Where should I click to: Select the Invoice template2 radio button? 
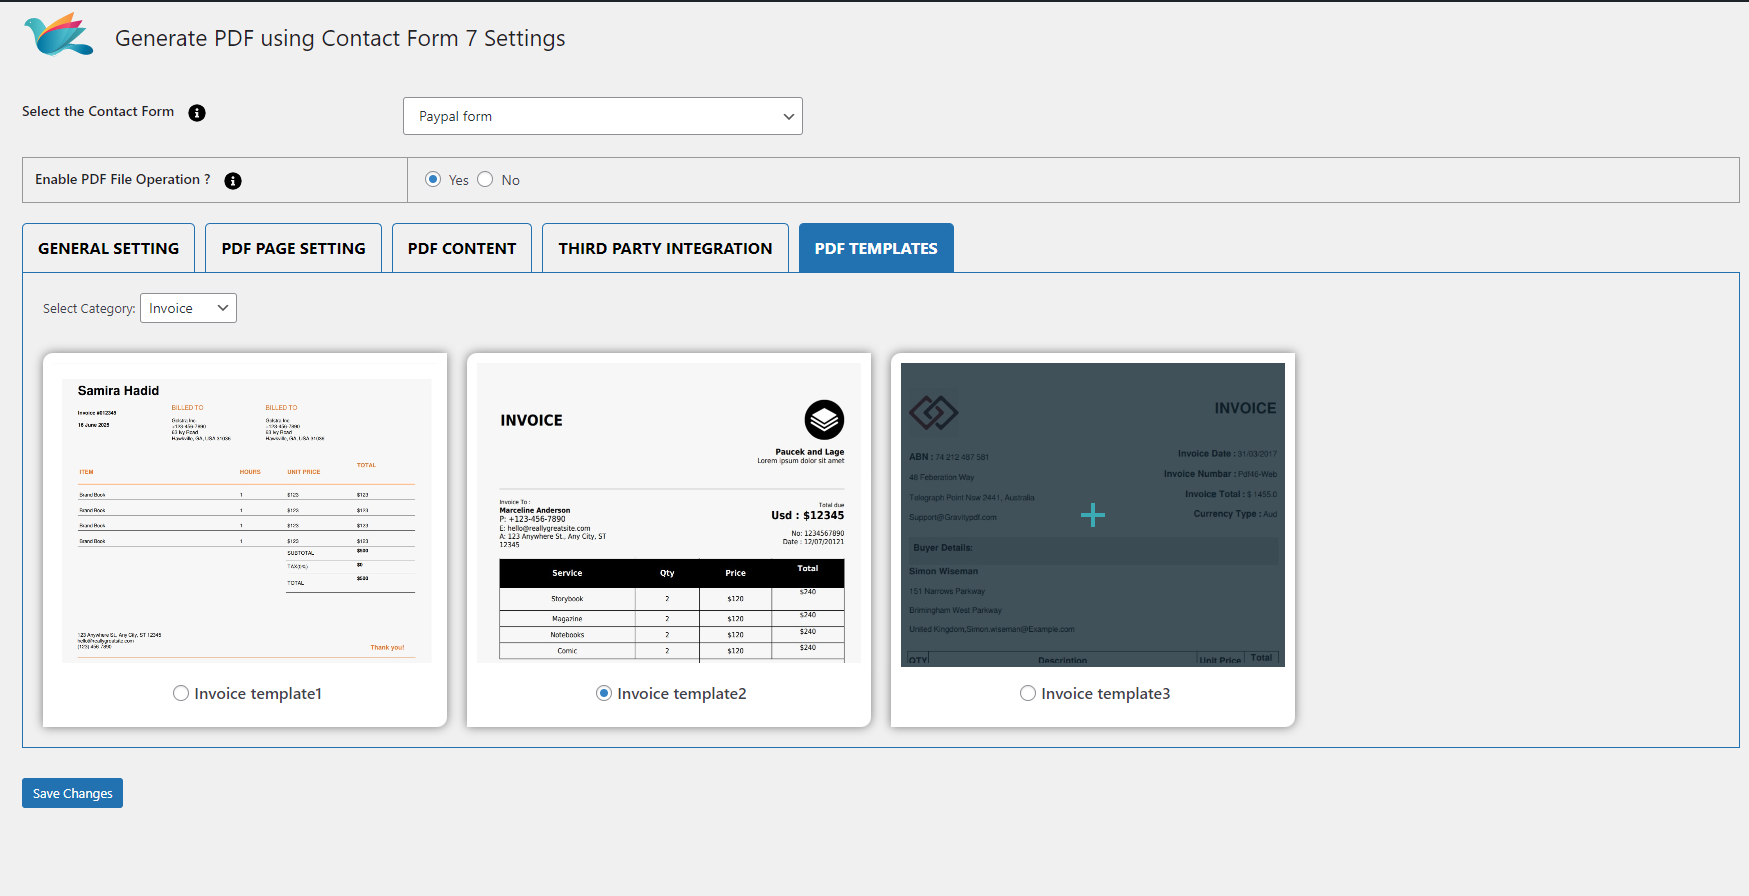pos(604,694)
